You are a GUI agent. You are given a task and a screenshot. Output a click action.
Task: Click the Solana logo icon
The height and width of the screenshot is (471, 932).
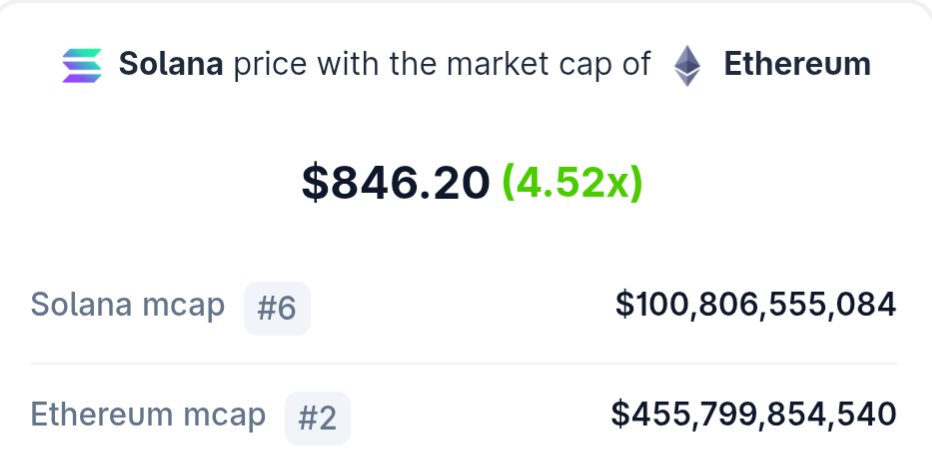82,65
